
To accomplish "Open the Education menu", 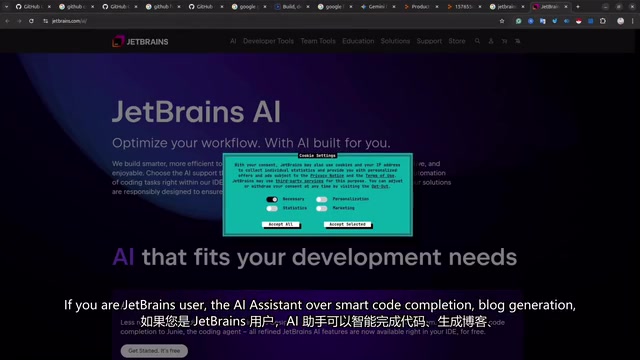I will (x=358, y=41).
